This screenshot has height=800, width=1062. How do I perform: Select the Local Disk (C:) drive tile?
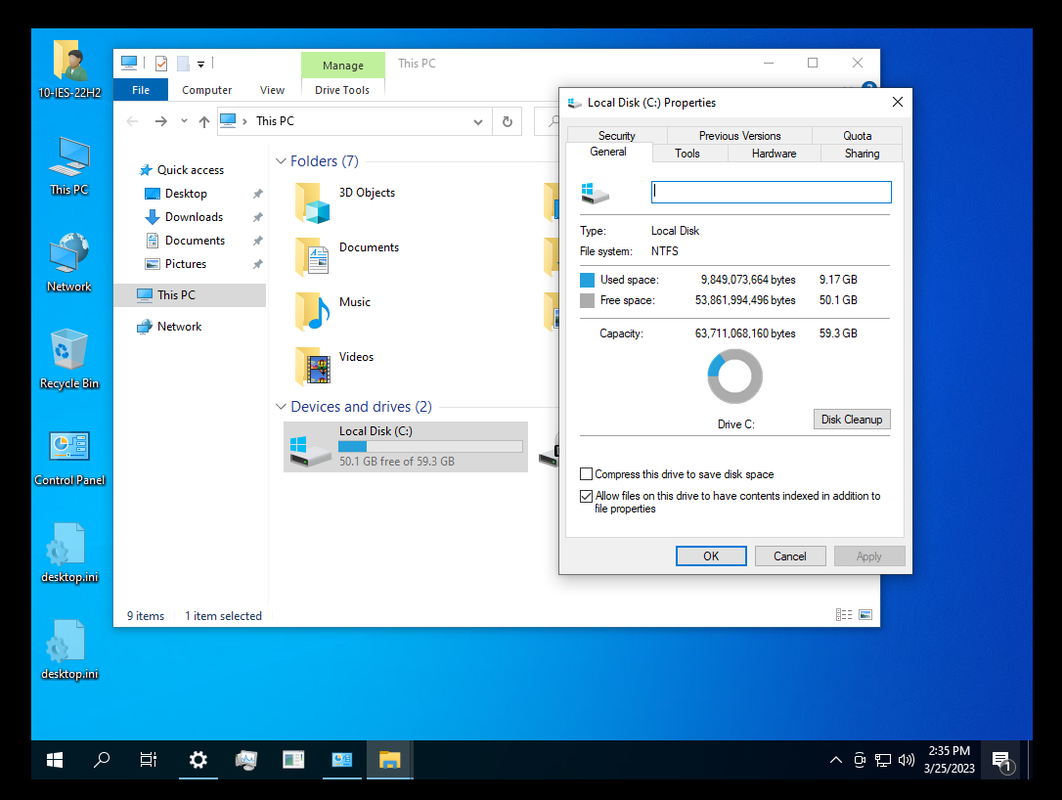point(406,446)
